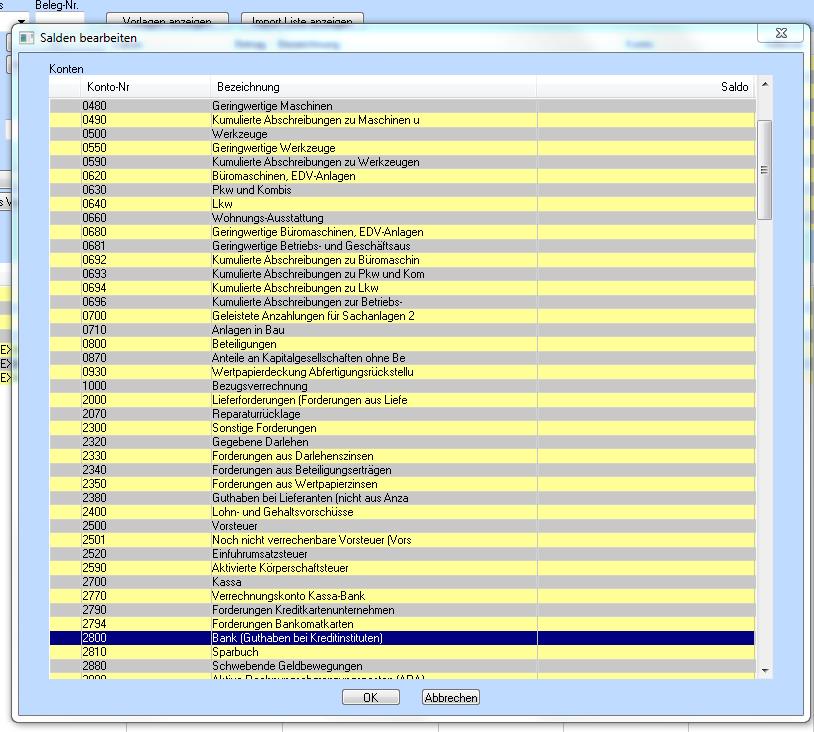This screenshot has width=814, height=732.
Task: Close the Salden bearbeiten dialog
Action: click(x=779, y=35)
